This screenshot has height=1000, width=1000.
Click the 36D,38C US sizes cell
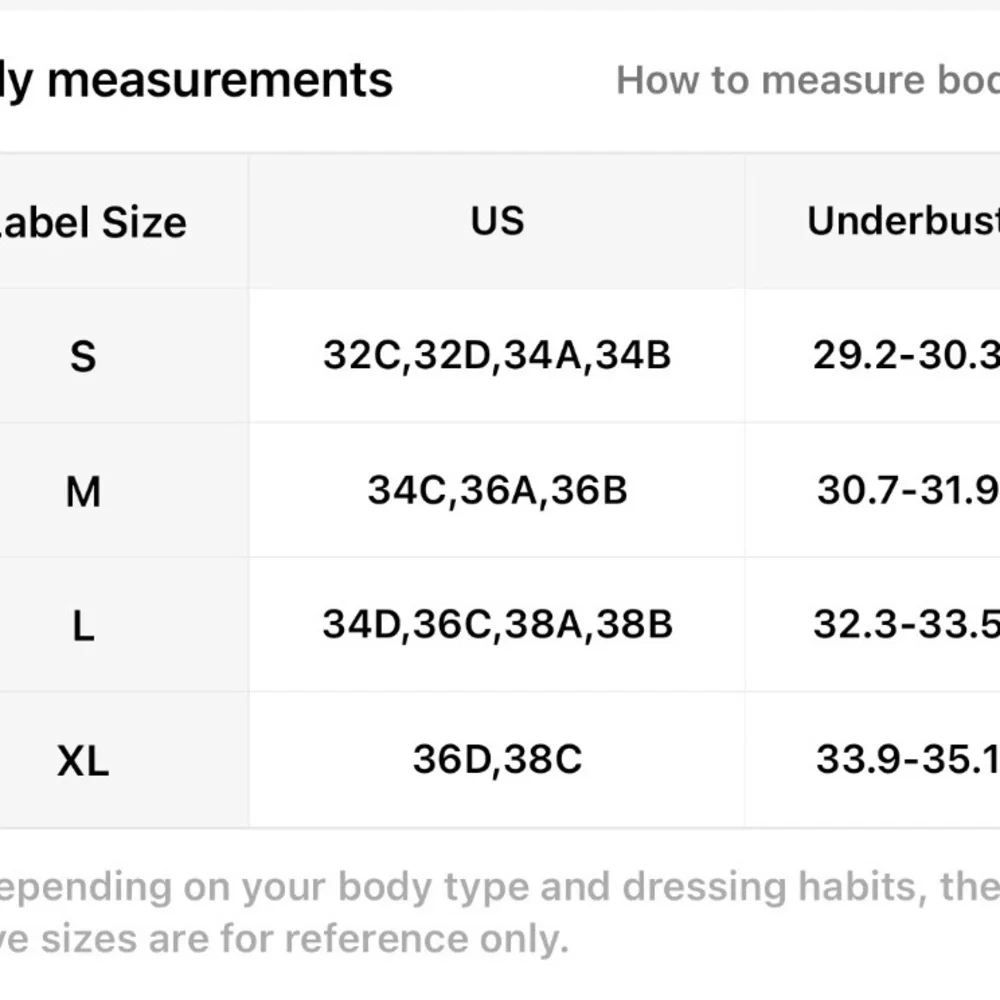(x=497, y=760)
